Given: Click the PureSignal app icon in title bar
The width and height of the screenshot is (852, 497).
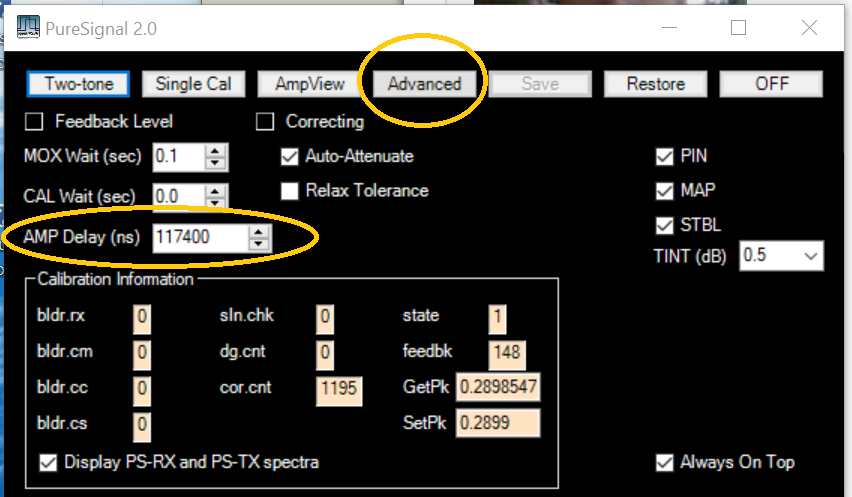Looking at the screenshot, I should tap(28, 27).
